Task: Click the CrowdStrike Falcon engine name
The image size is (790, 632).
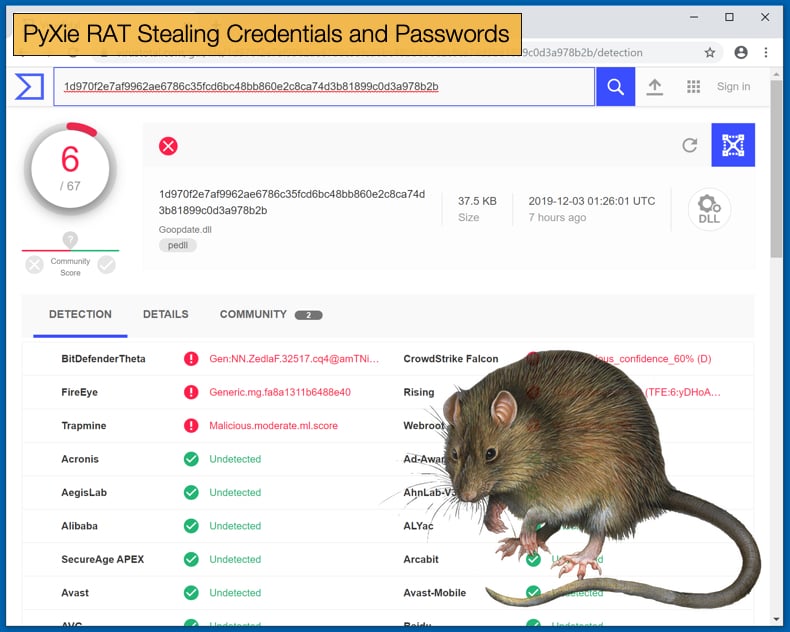Action: (x=450, y=359)
